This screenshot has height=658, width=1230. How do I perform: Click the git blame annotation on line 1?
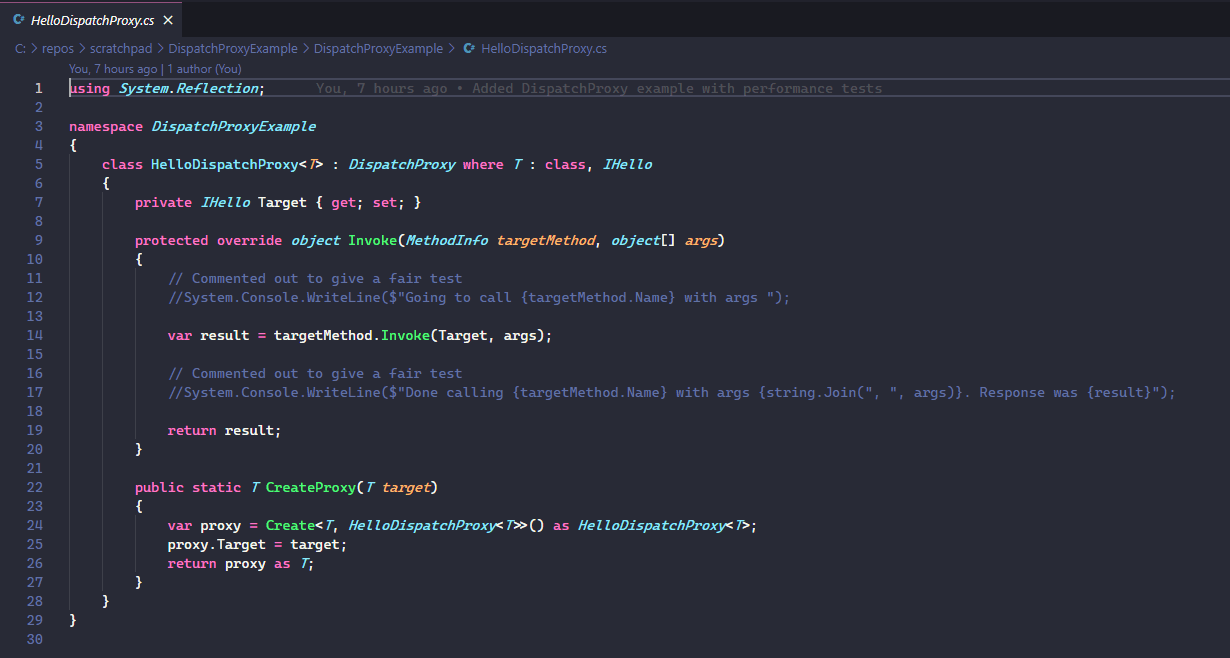click(x=599, y=88)
